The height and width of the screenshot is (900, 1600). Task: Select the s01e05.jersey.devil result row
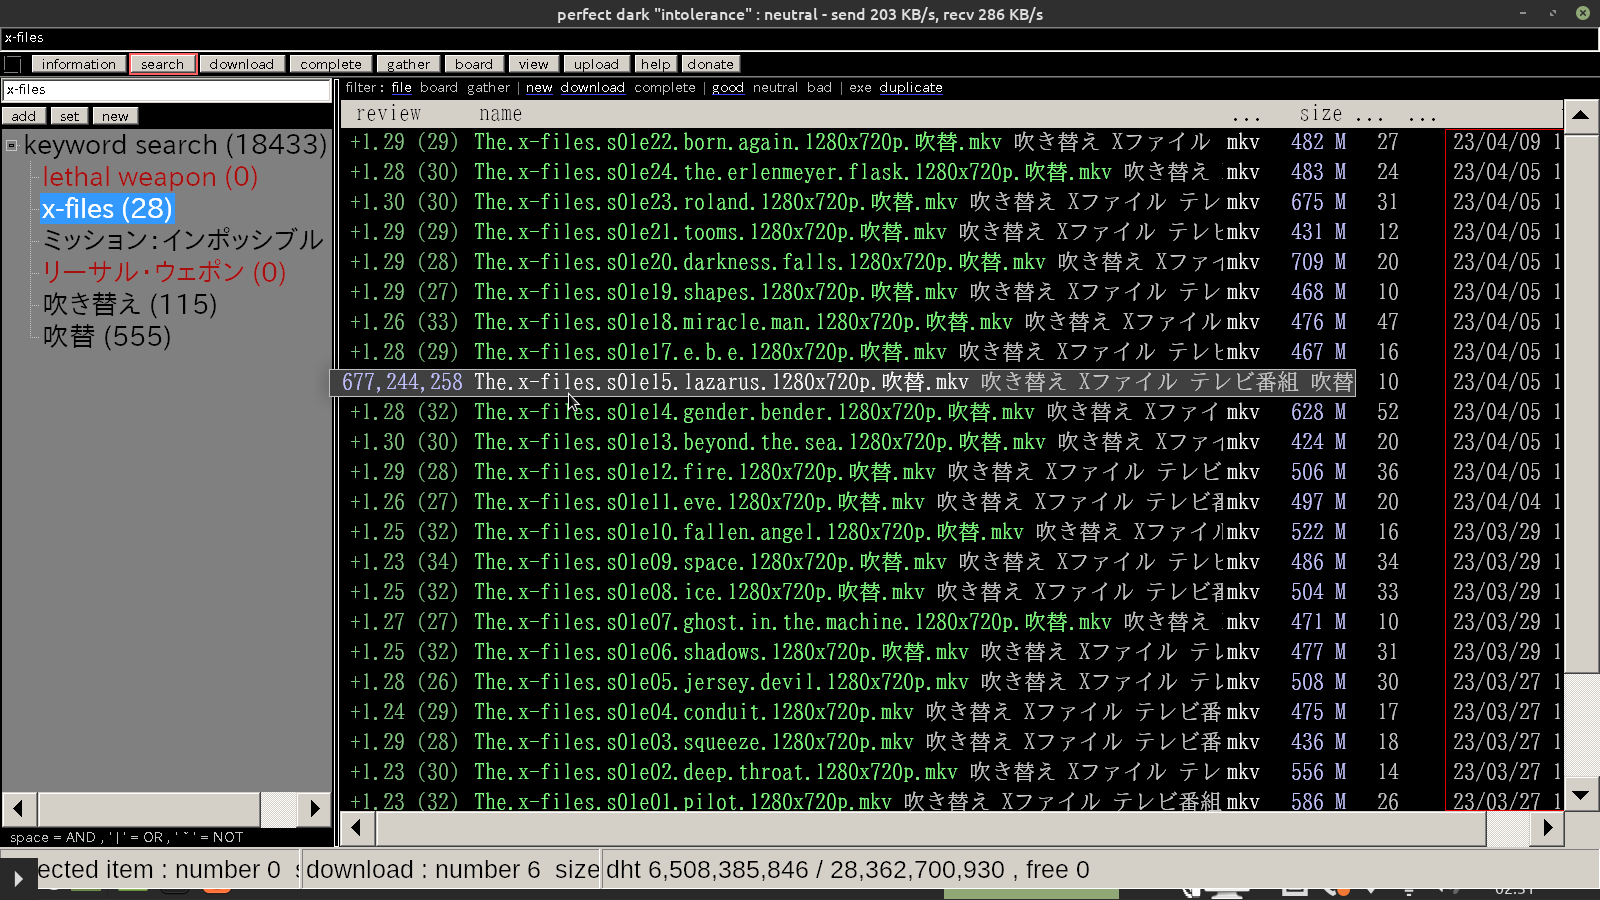pyautogui.click(x=951, y=682)
